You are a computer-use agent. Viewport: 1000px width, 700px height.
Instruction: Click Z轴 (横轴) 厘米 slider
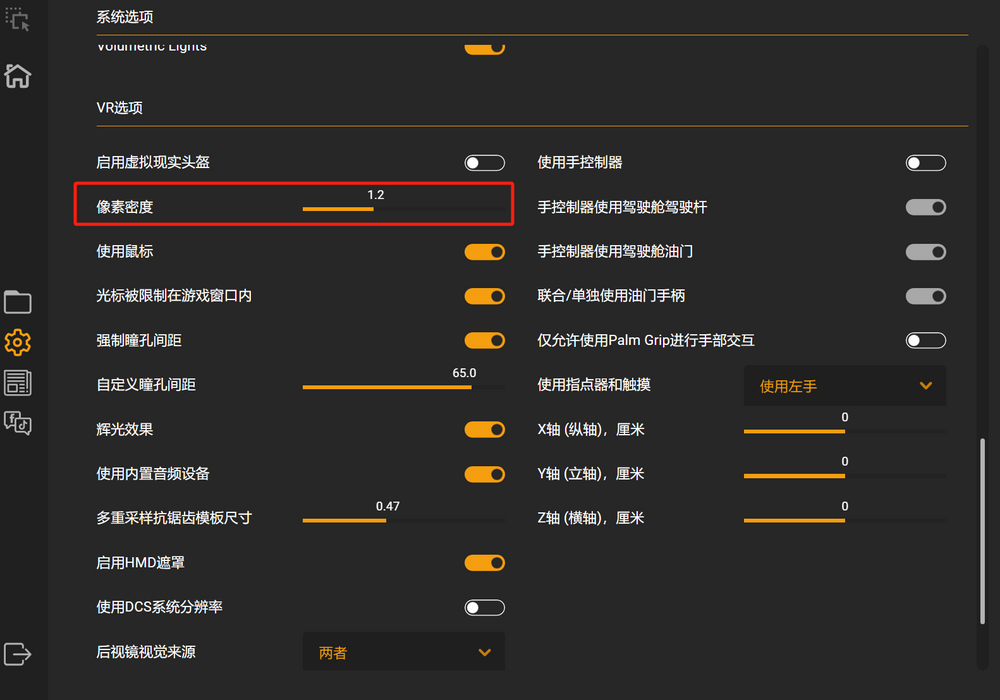(x=845, y=520)
